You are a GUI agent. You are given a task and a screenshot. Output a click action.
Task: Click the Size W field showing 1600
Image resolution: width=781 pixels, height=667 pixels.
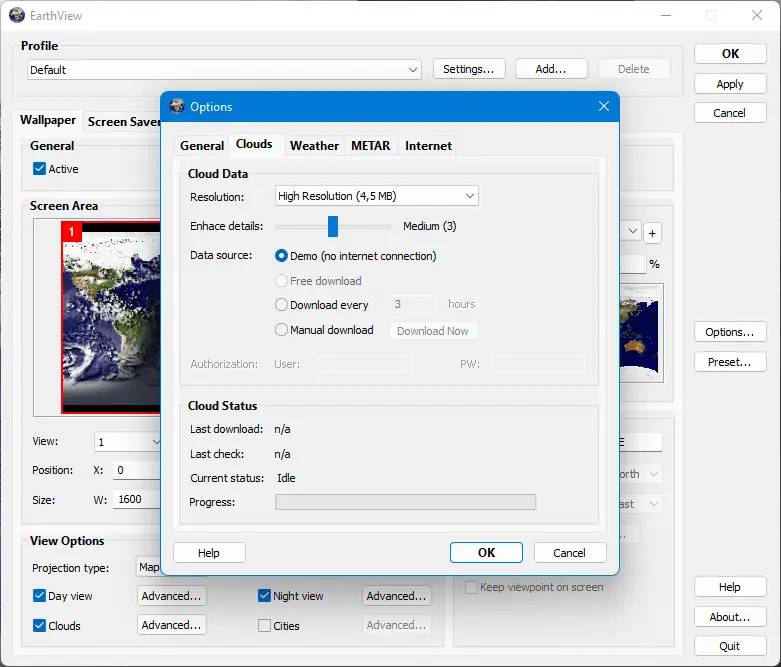(136, 499)
